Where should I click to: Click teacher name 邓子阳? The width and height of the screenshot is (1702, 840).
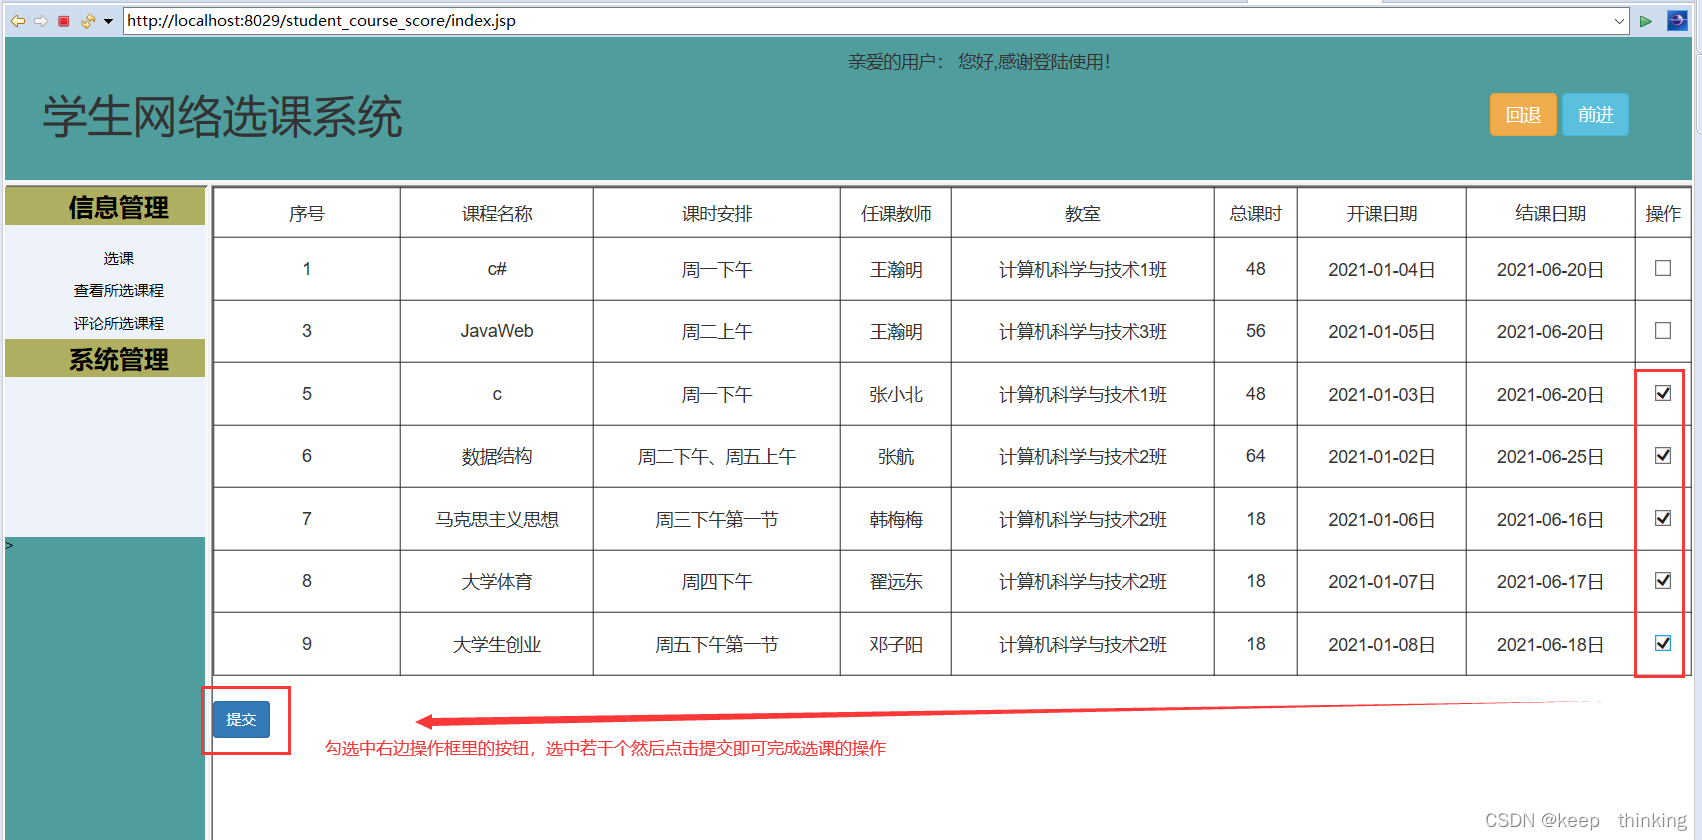tap(896, 644)
